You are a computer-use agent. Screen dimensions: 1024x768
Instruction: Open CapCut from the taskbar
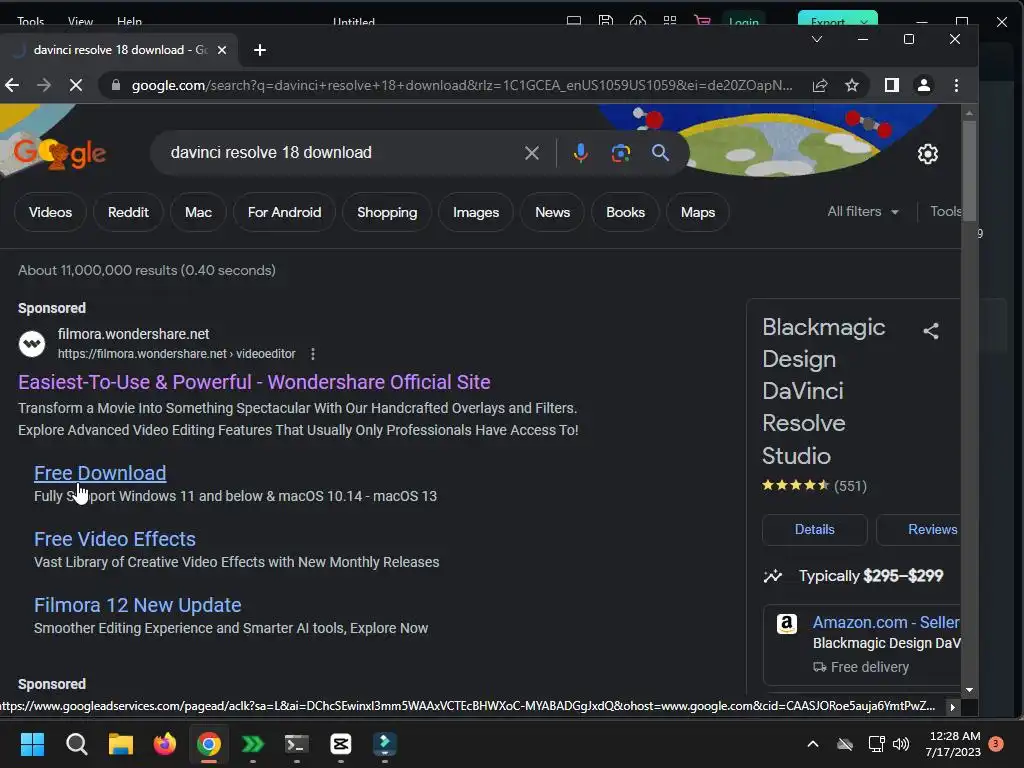click(x=341, y=744)
